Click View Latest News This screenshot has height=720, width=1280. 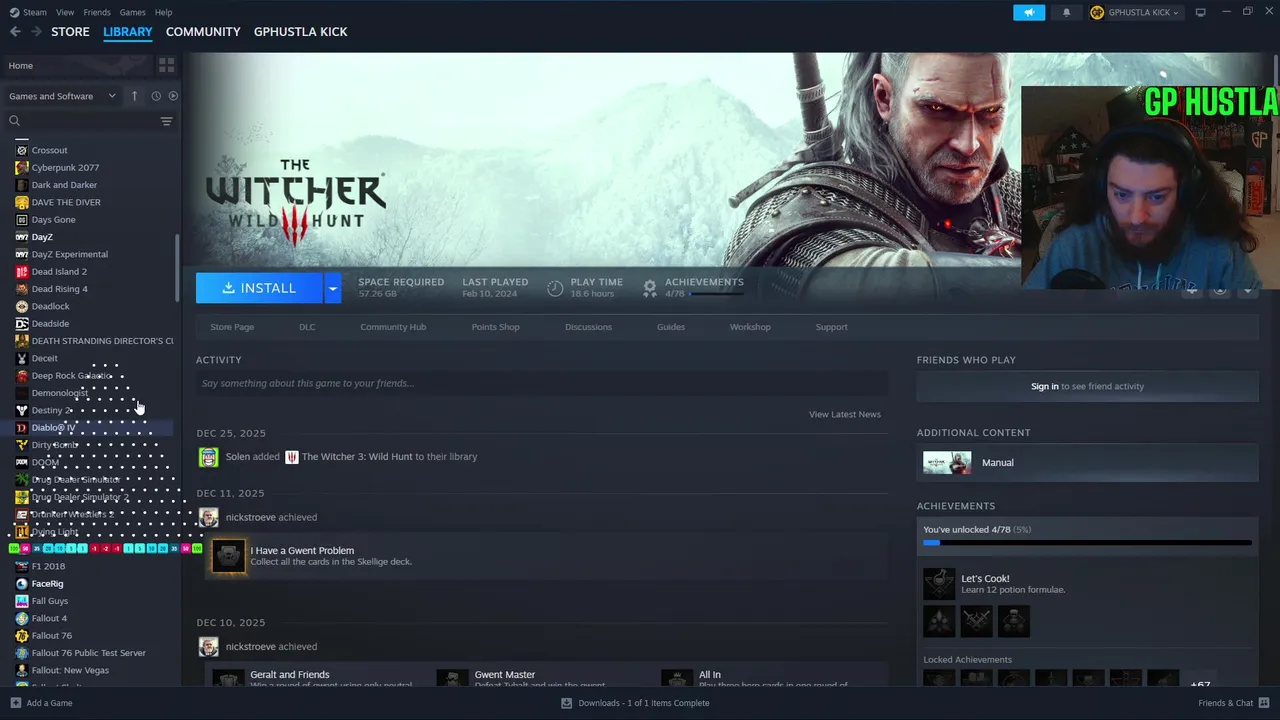[845, 414]
